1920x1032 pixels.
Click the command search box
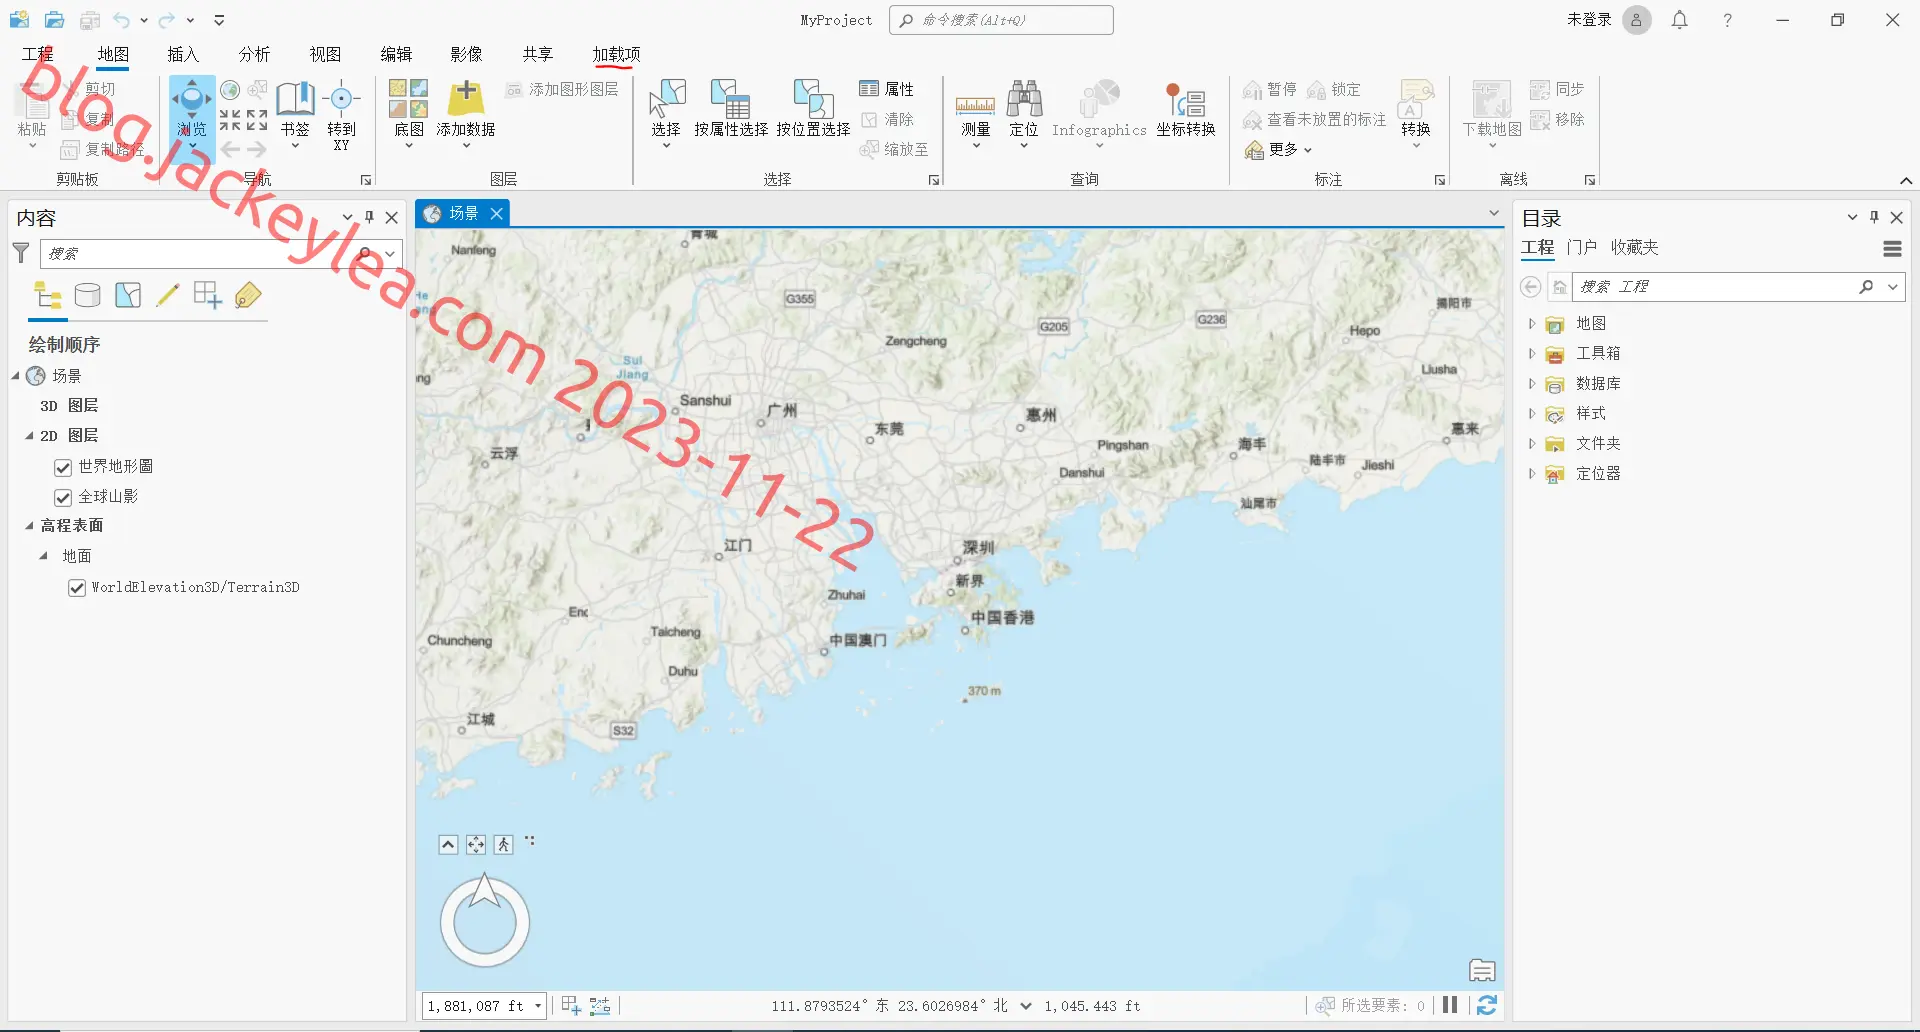click(x=1001, y=20)
